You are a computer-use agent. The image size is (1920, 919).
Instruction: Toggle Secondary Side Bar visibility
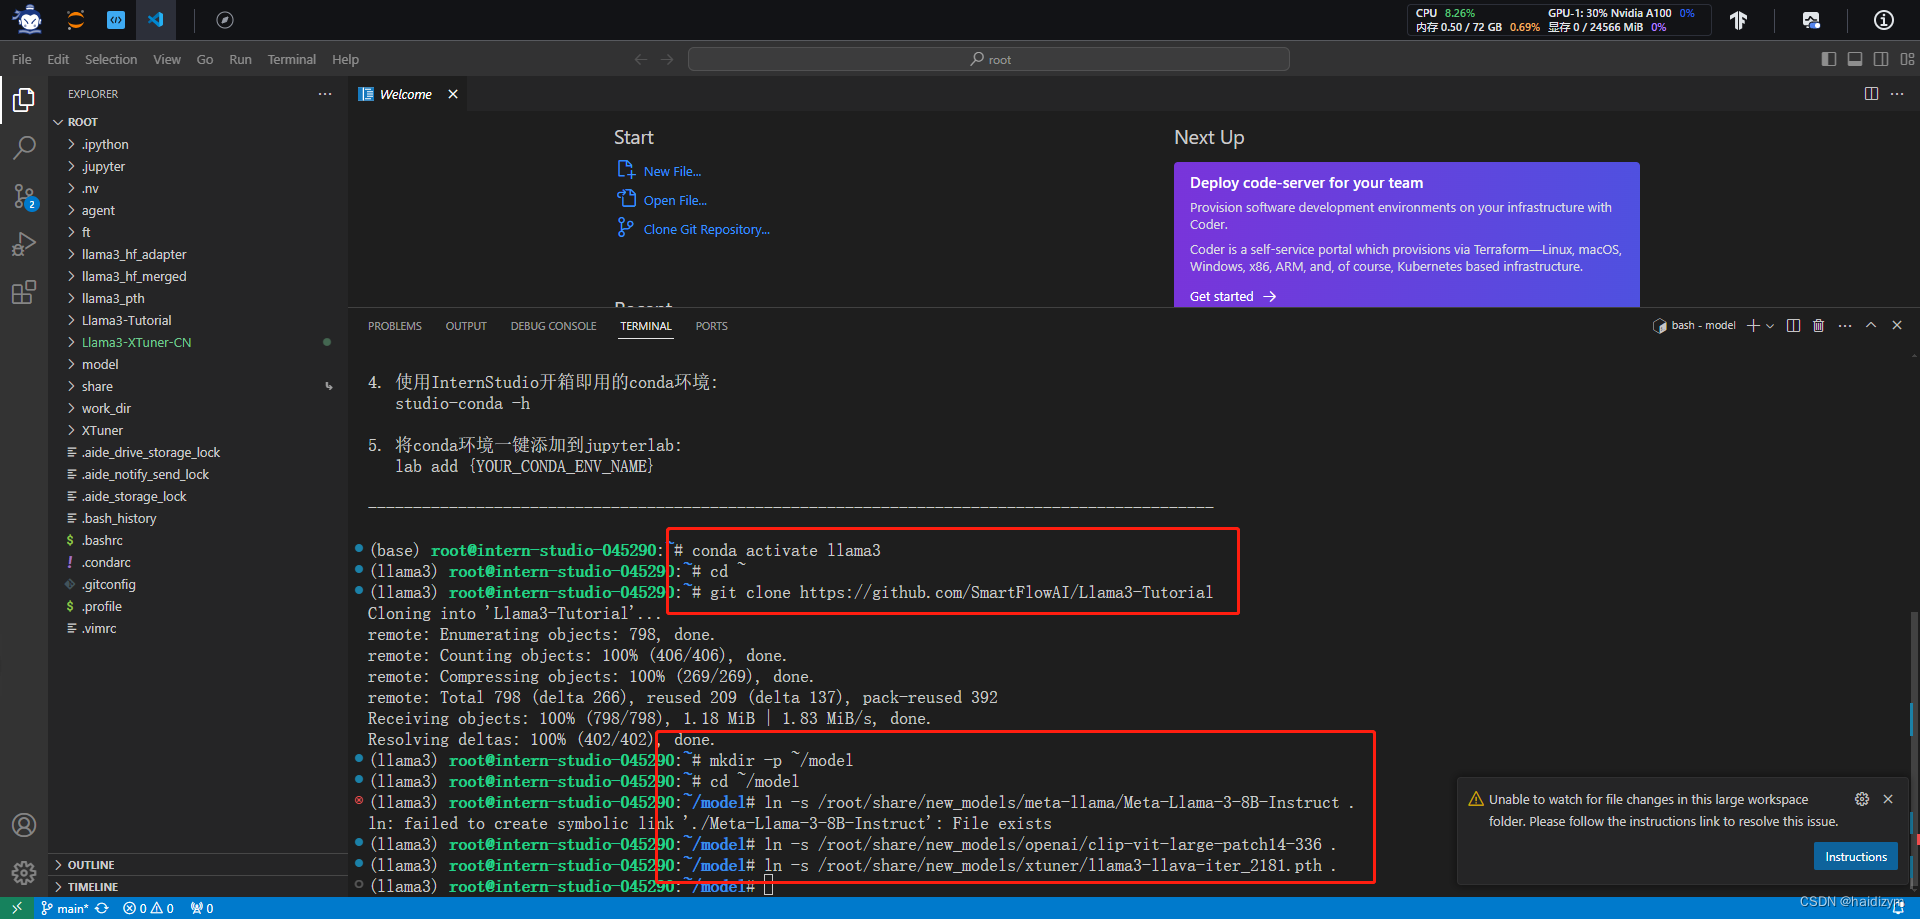coord(1881,59)
